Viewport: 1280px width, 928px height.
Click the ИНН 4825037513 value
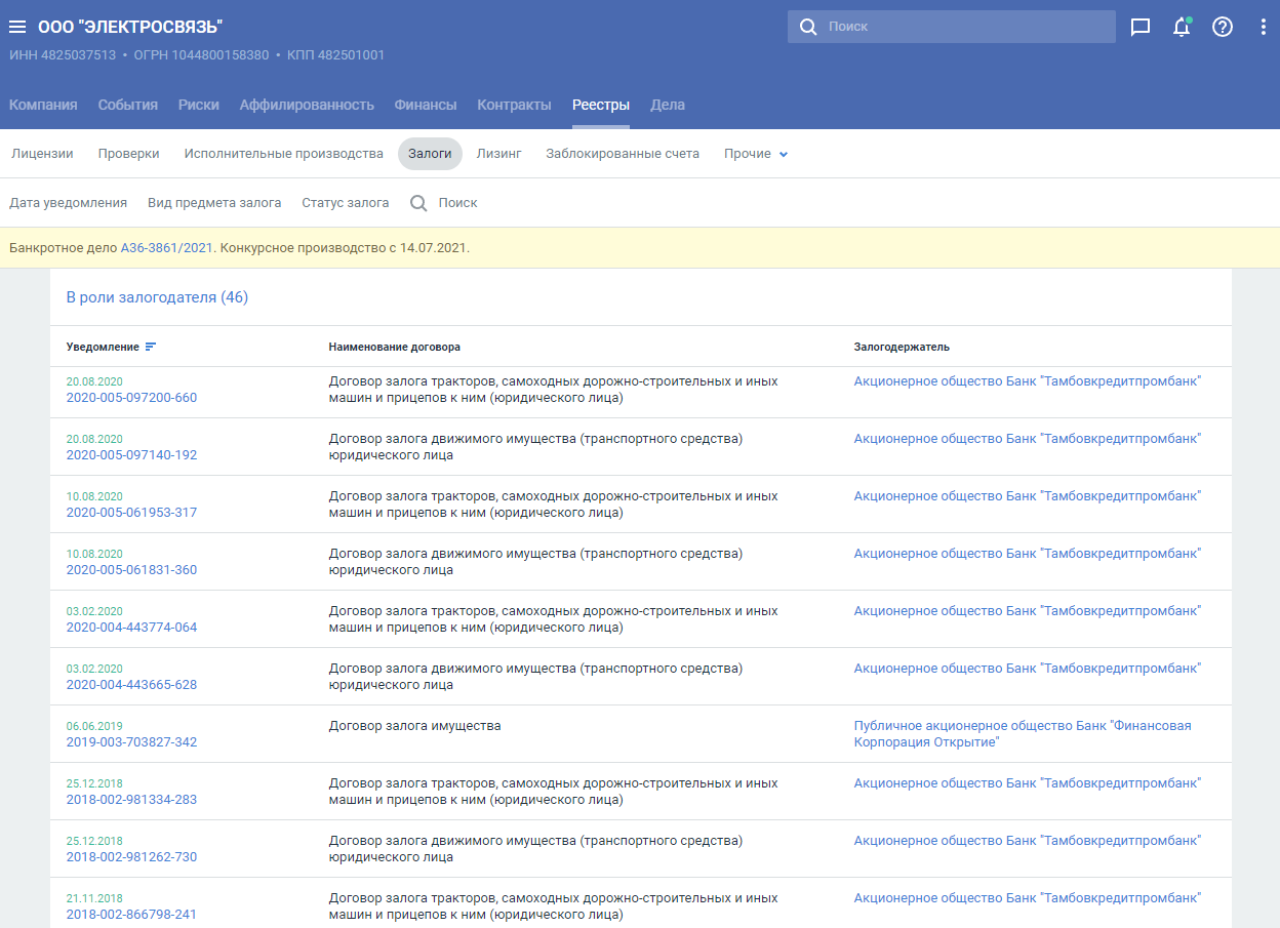tap(63, 55)
